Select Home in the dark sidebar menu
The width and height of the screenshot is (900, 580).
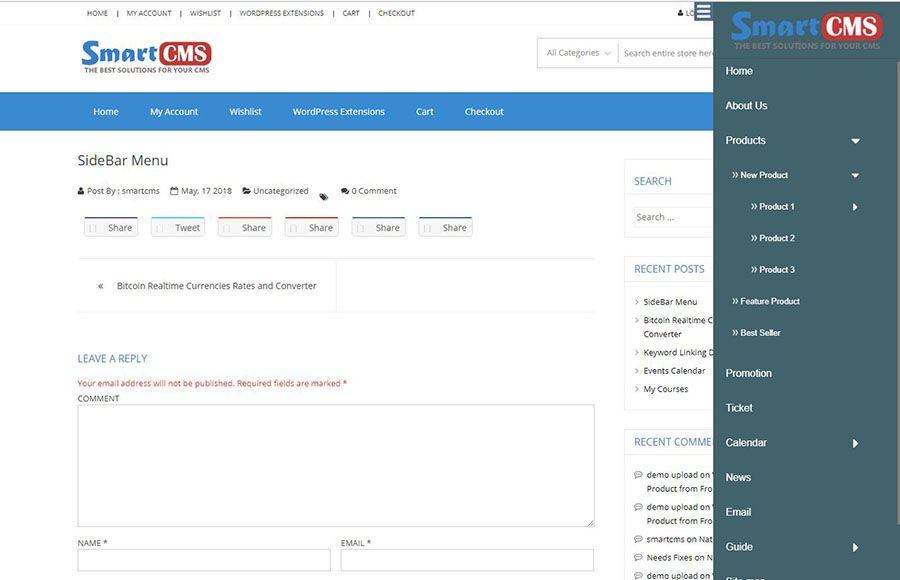coord(739,71)
